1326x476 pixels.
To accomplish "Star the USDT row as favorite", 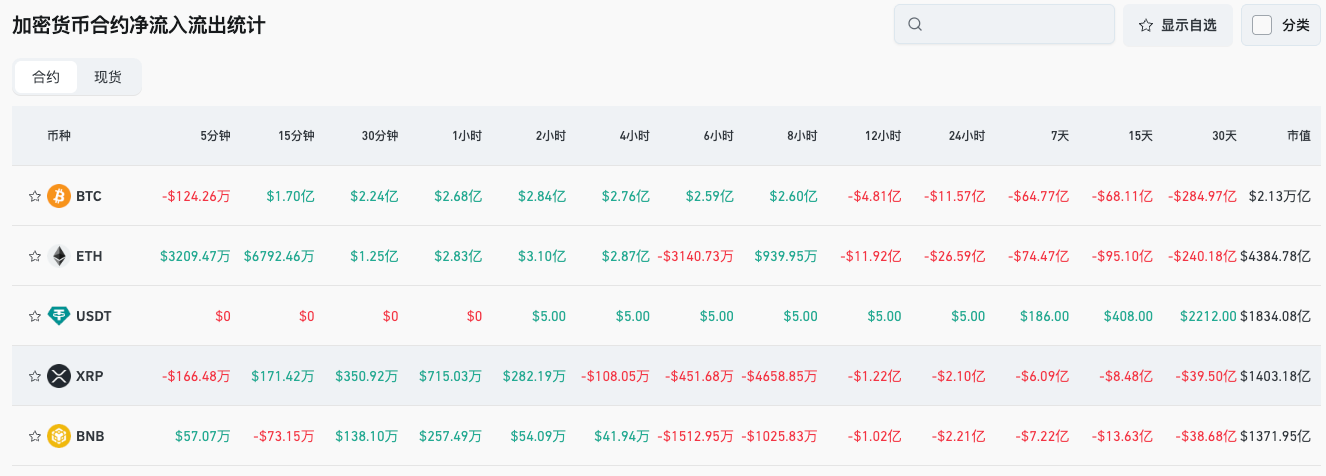I will pos(34,316).
